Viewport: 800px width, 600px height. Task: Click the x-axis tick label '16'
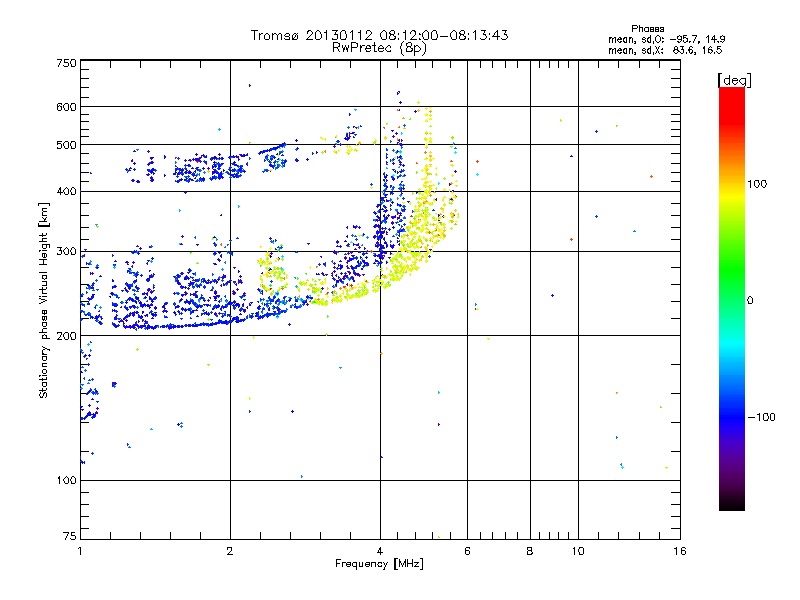tap(680, 551)
